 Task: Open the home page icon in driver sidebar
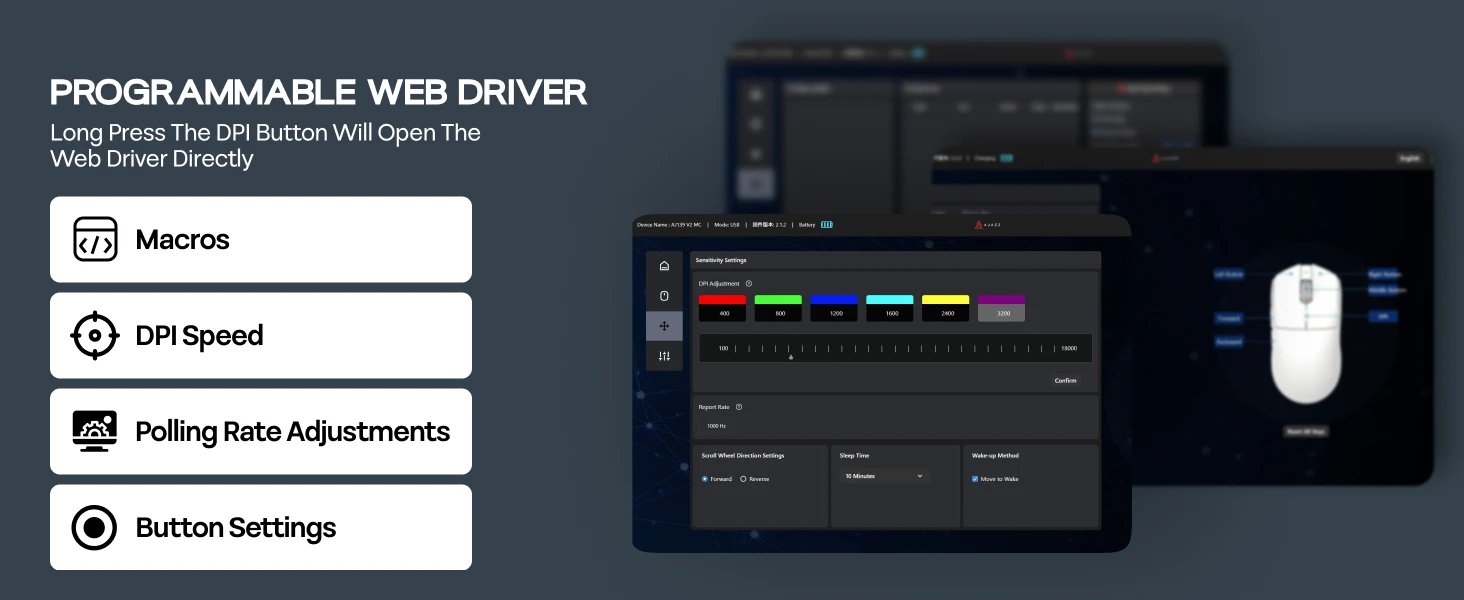coord(664,266)
